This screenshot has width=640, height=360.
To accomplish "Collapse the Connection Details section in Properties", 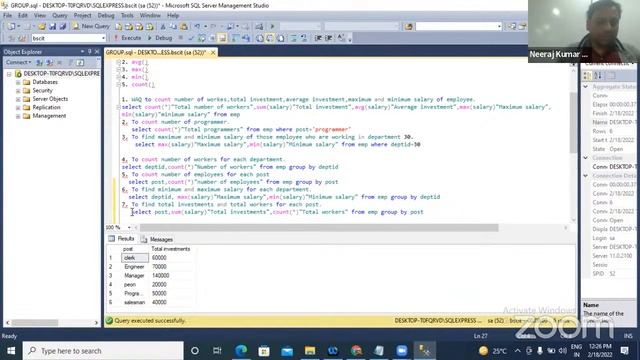I will (586, 176).
